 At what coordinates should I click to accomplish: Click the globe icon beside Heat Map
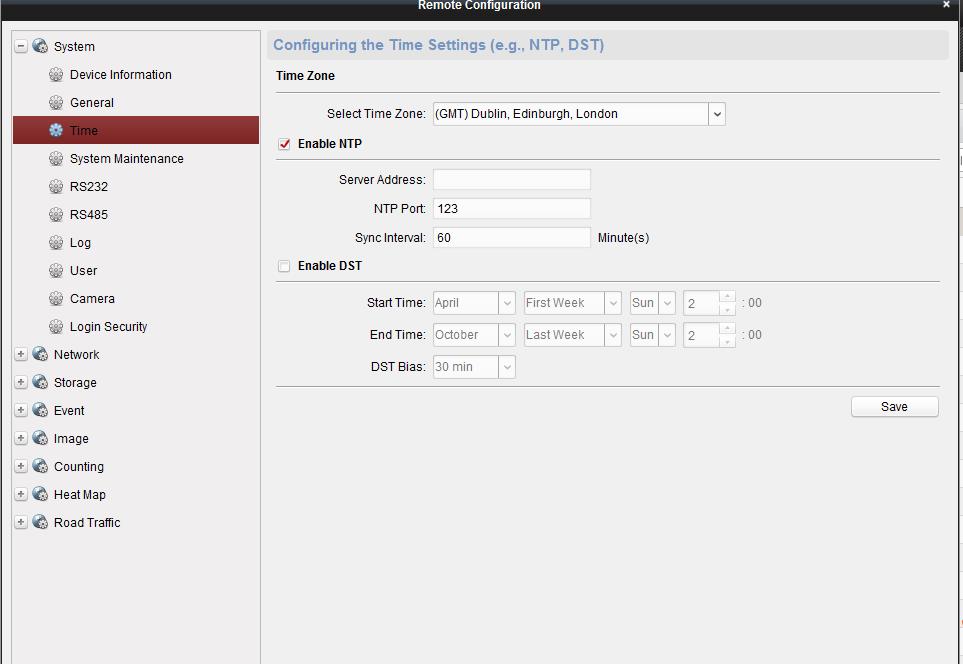pos(40,495)
